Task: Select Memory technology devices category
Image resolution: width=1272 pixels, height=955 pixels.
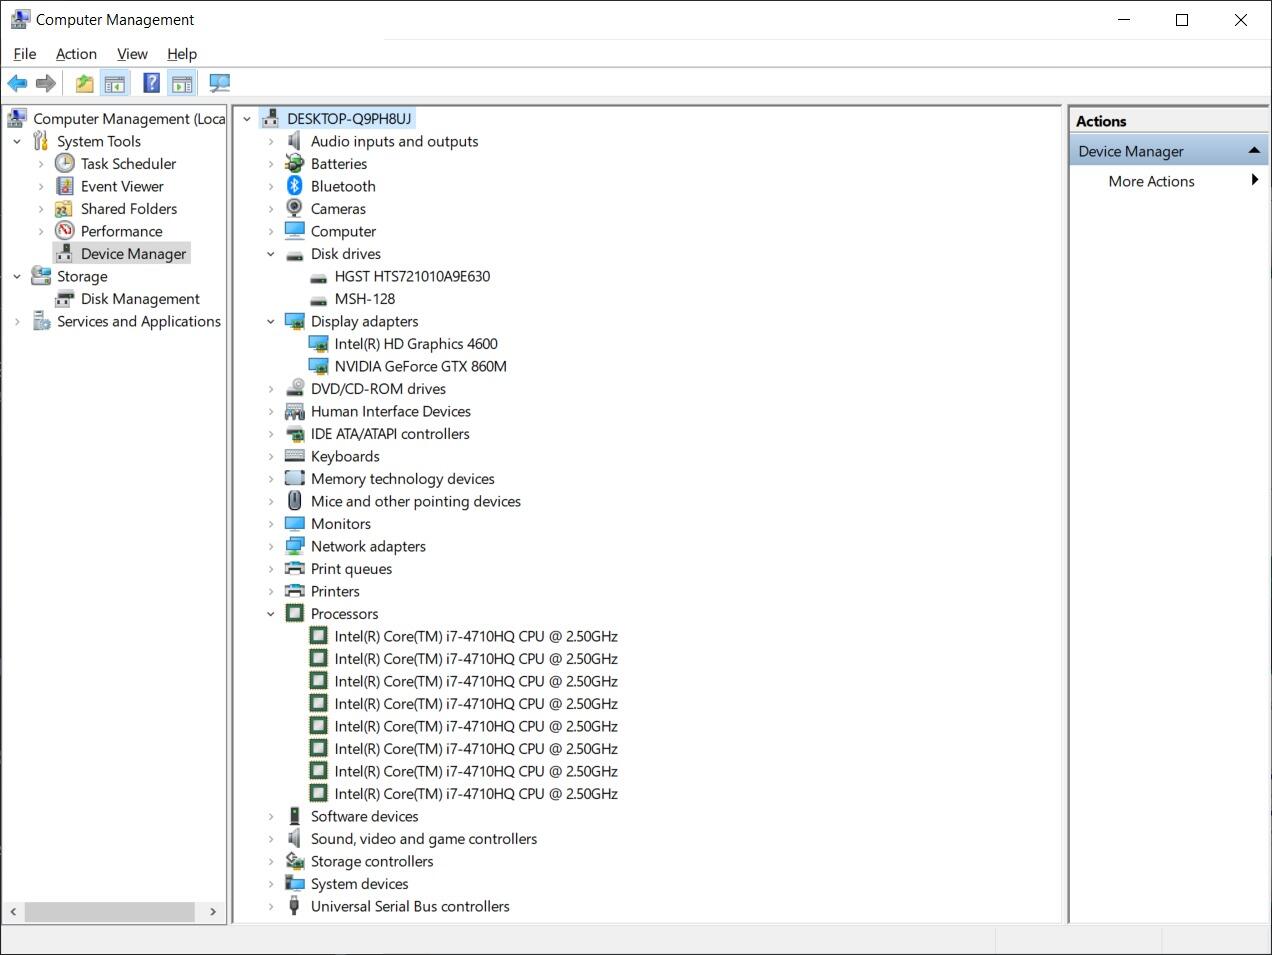Action: [x=403, y=478]
